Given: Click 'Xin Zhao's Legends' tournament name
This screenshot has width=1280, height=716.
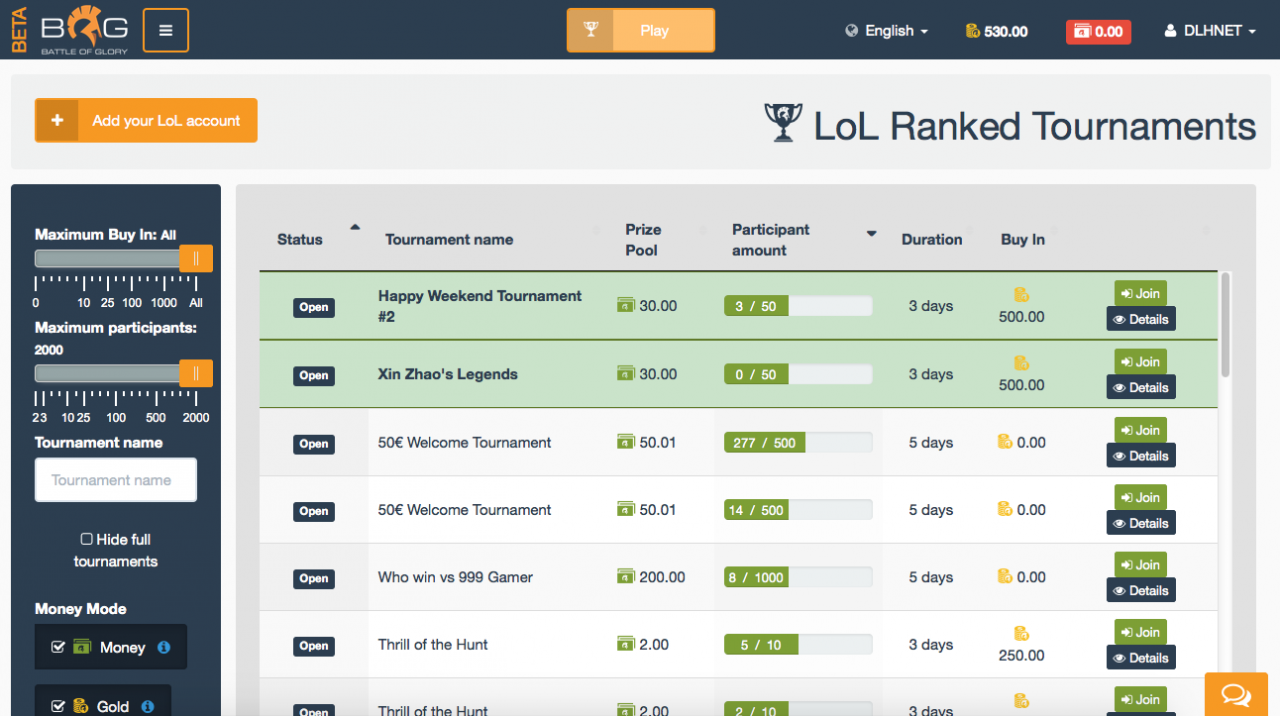Looking at the screenshot, I should 448,374.
